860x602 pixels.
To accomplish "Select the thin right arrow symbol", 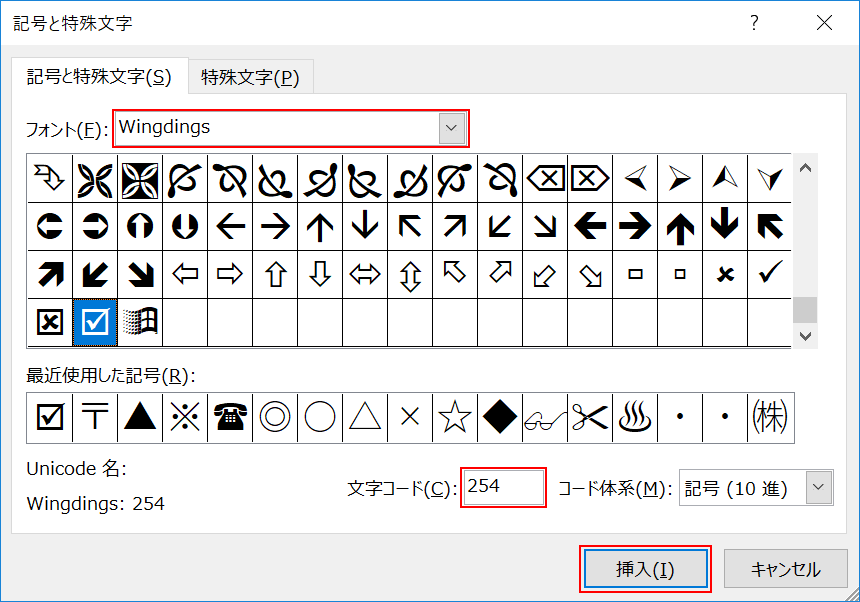I will tap(275, 226).
